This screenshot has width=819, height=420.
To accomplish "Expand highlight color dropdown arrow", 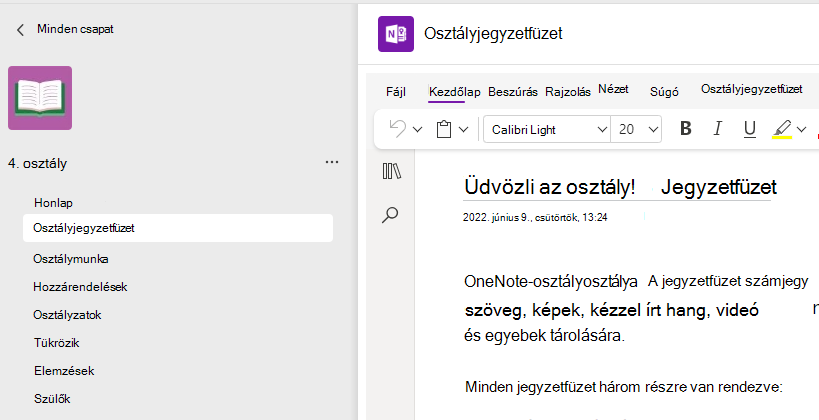I will pos(801,129).
